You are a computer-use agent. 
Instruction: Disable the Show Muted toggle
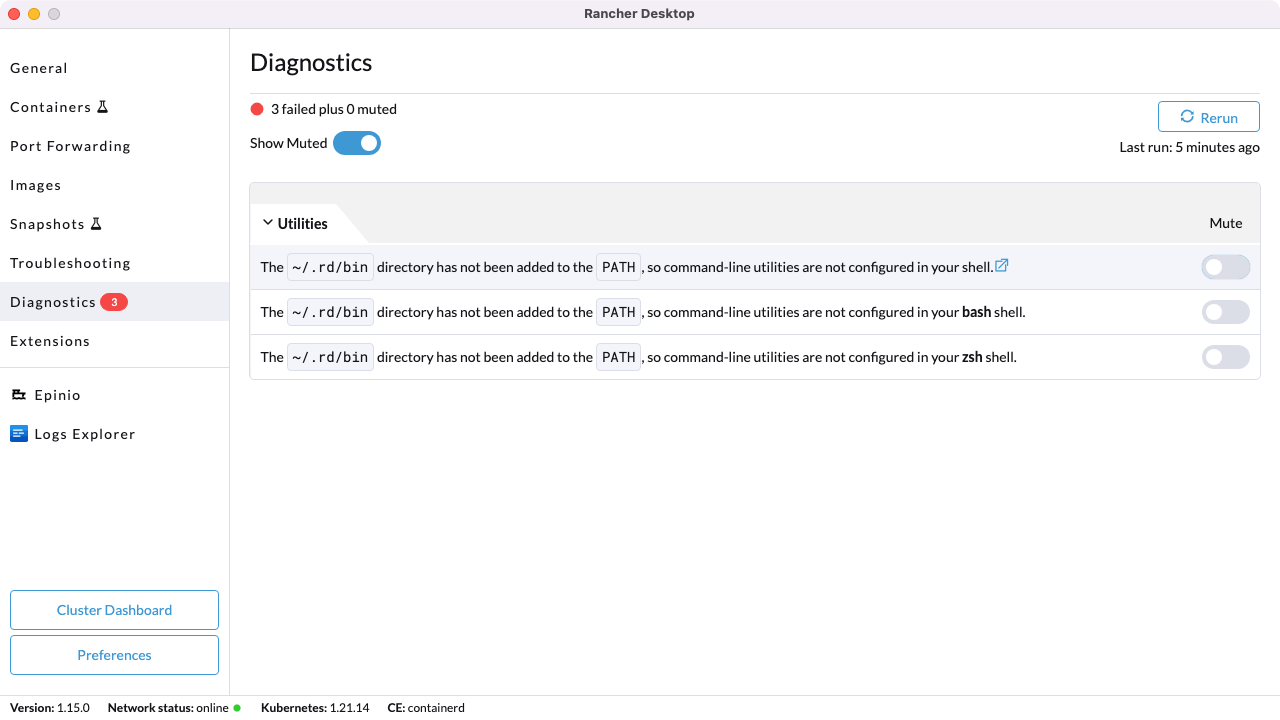[357, 143]
